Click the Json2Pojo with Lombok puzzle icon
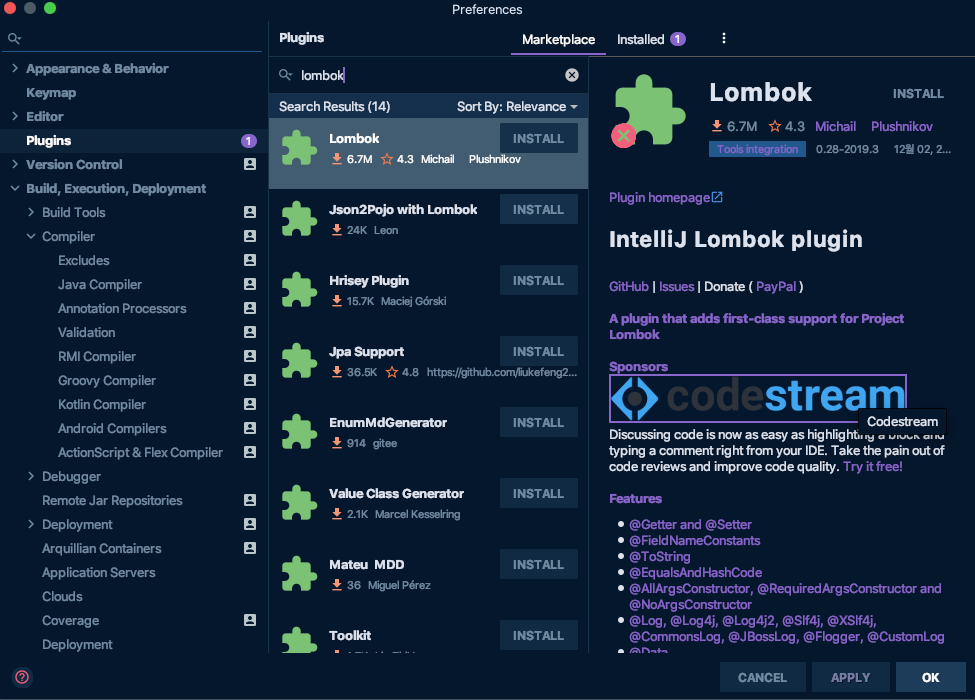This screenshot has width=975, height=700. 299,219
